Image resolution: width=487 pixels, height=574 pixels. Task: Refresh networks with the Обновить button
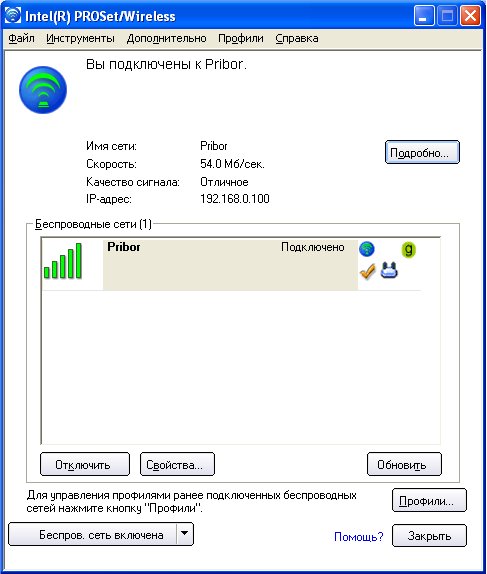pos(404,464)
